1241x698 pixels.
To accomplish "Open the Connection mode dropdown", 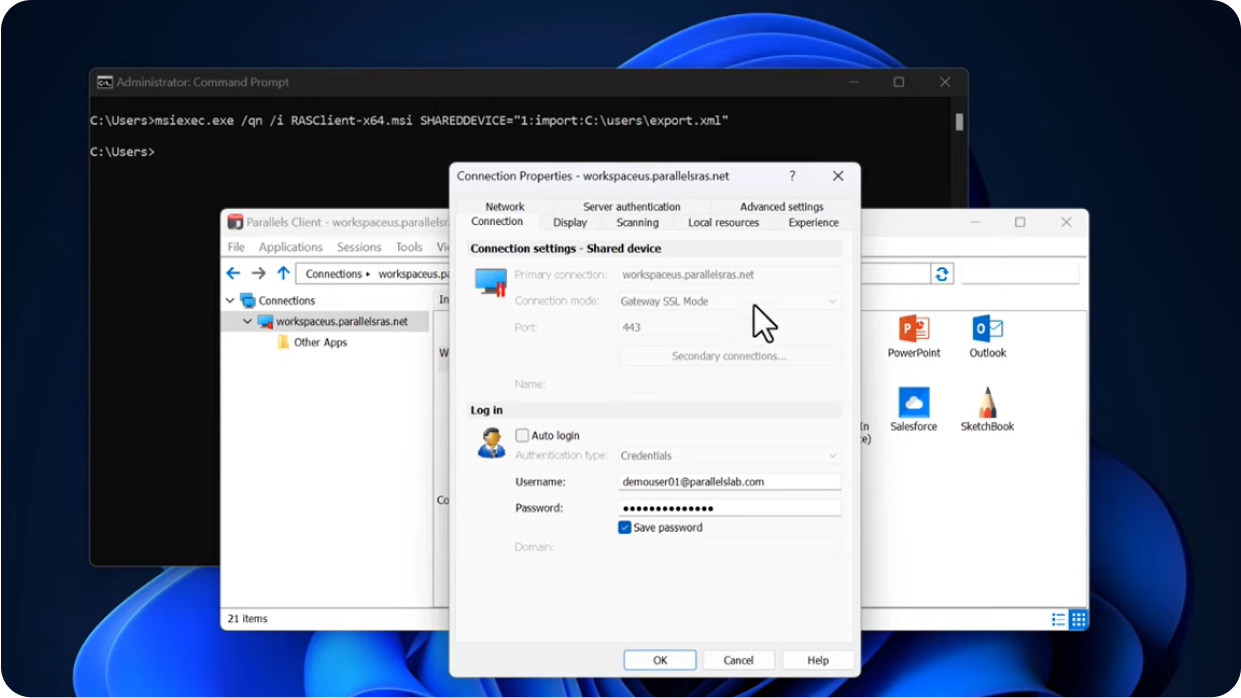I will 729,301.
